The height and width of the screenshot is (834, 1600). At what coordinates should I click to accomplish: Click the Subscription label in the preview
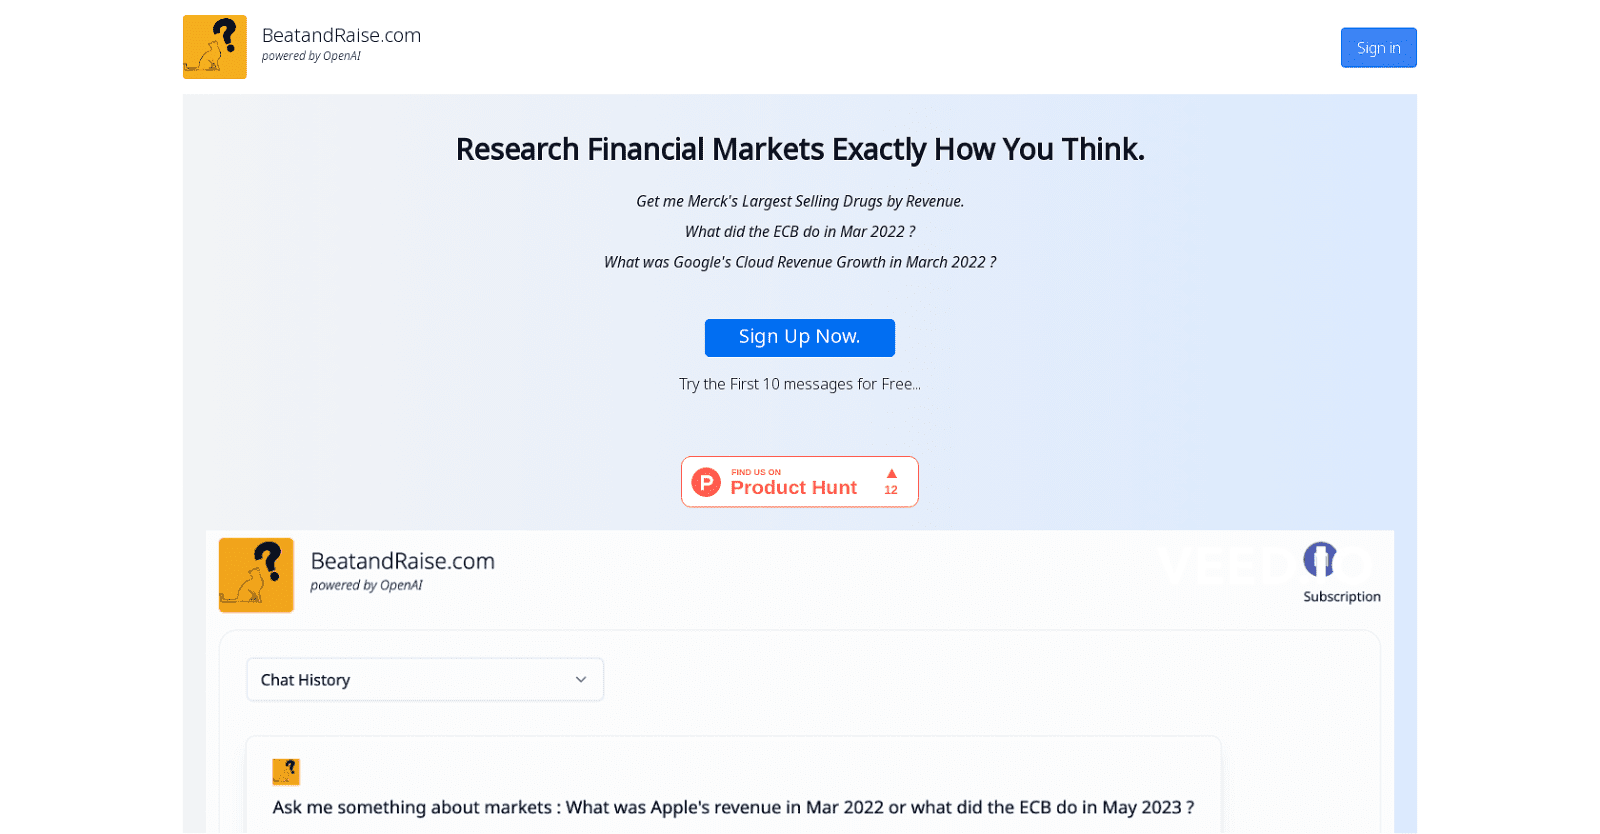[x=1341, y=597]
